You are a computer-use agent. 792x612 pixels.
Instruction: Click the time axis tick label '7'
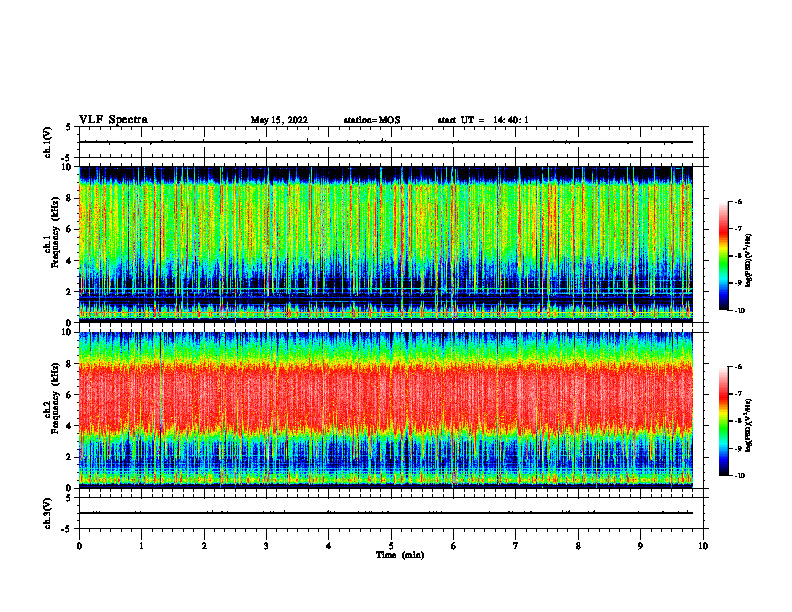coord(516,546)
